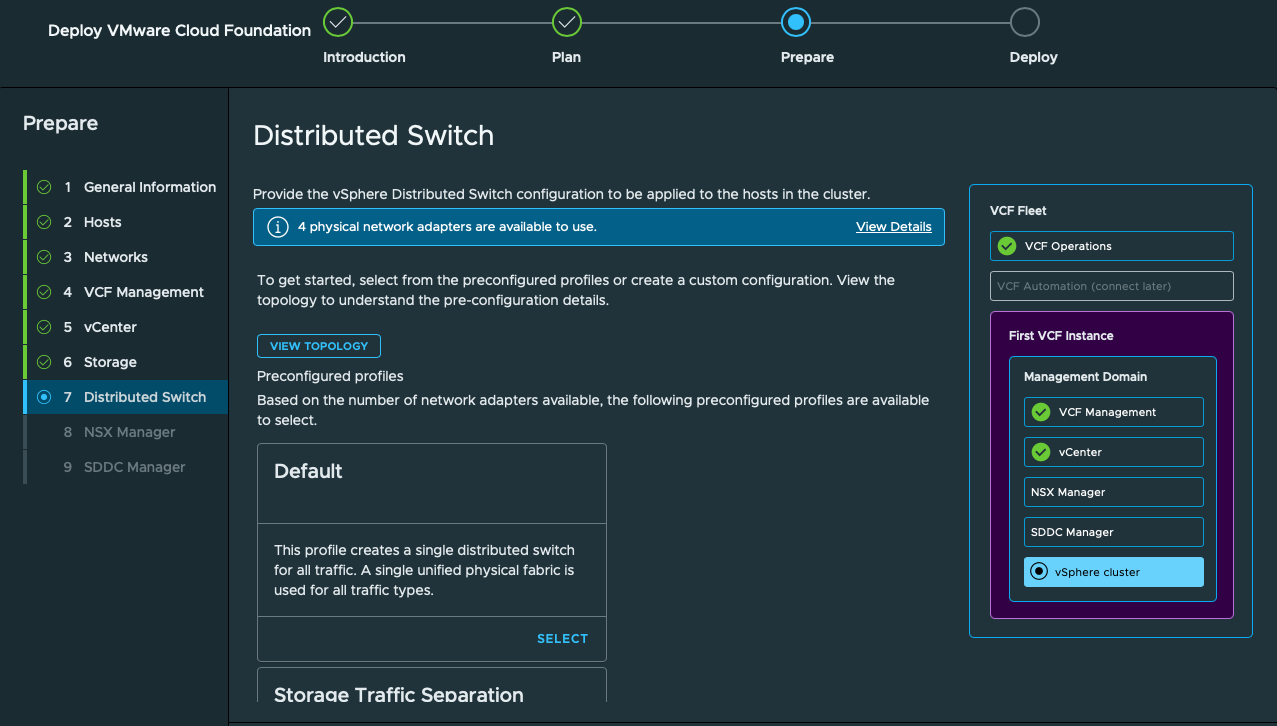Click NSX Manager box in Management Domain

(1113, 492)
